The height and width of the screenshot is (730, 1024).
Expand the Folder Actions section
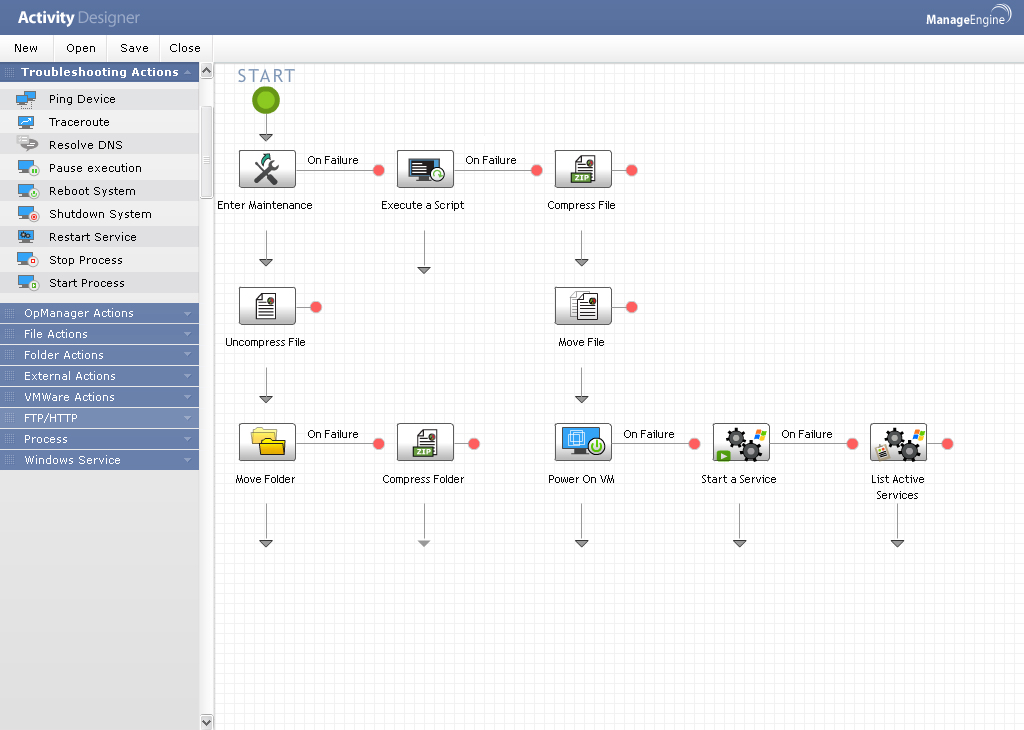tap(99, 355)
